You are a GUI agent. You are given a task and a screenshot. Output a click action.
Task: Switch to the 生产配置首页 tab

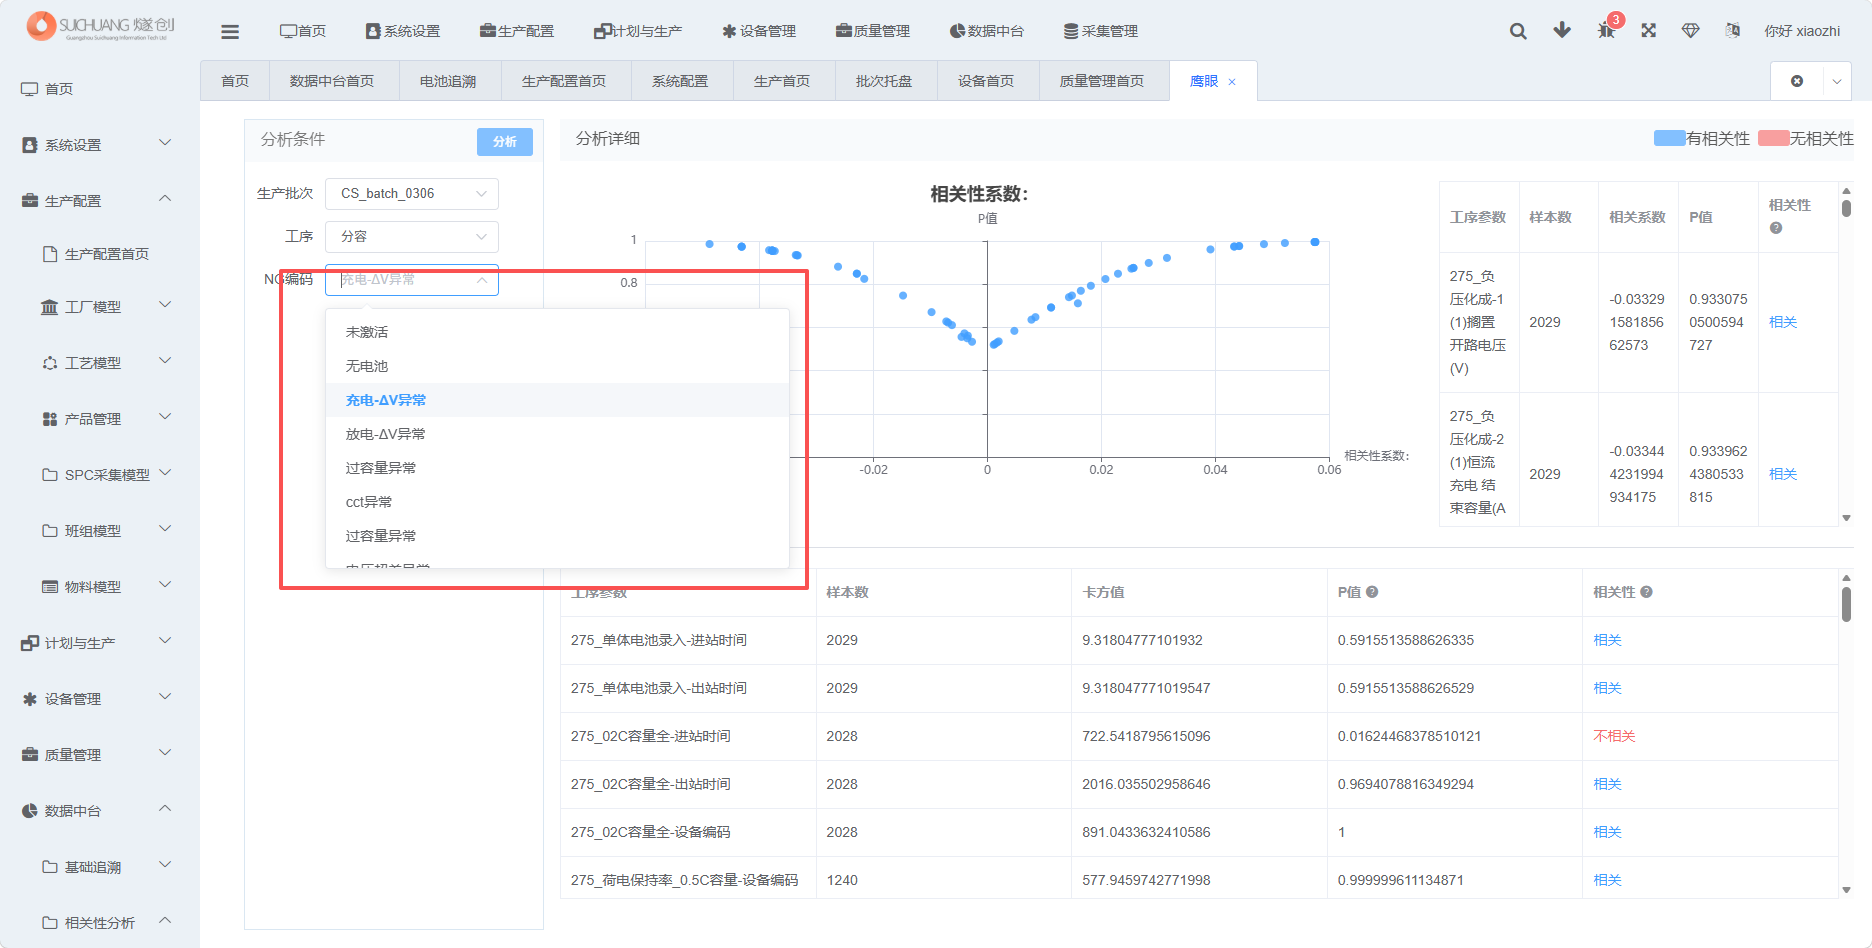pyautogui.click(x=564, y=81)
